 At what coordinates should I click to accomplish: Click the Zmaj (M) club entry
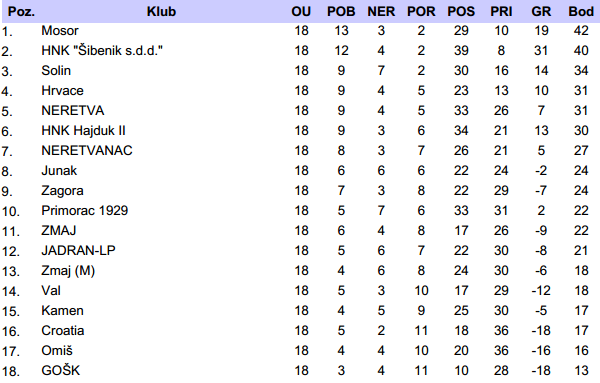coord(68,271)
